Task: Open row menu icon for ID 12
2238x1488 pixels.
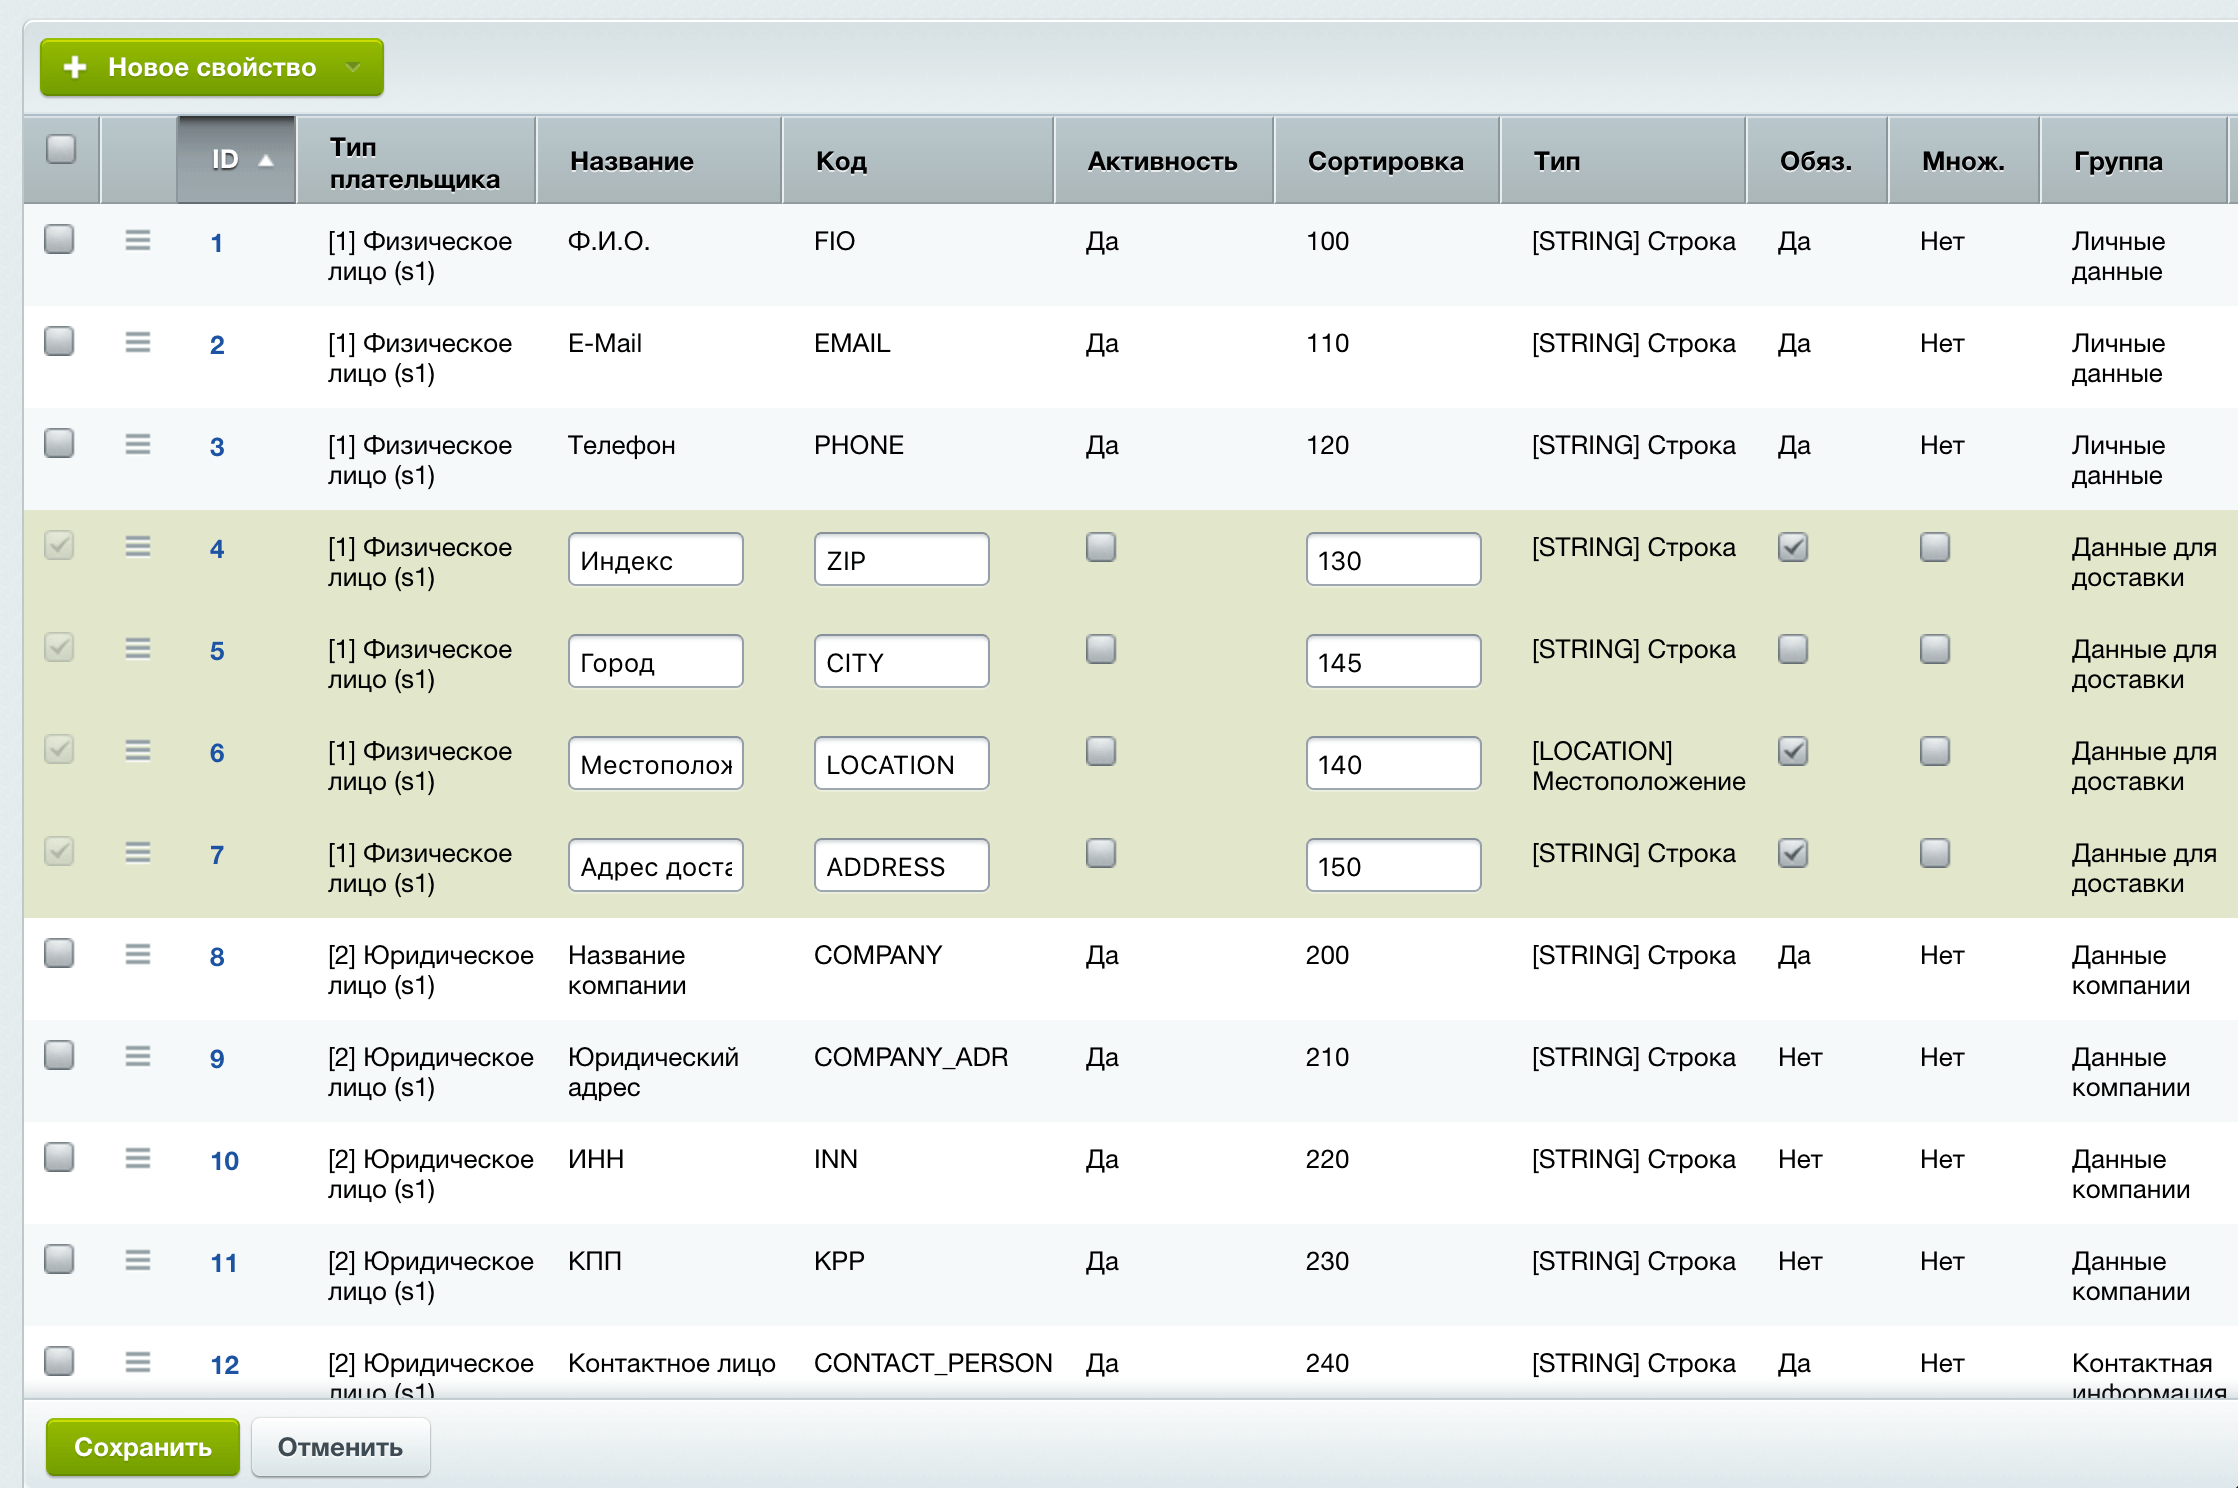Action: (138, 1362)
